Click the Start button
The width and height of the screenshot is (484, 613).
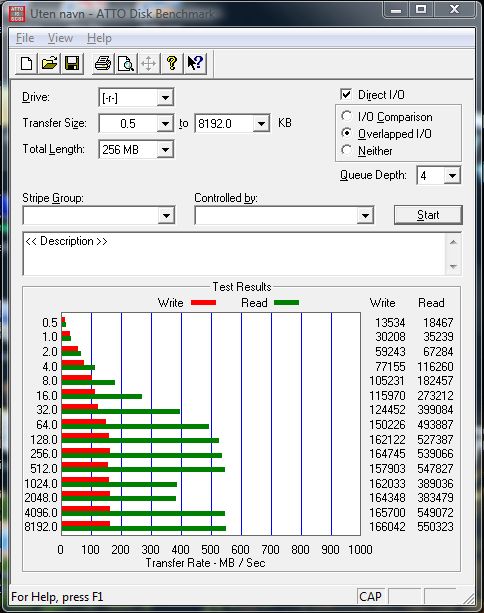pyautogui.click(x=428, y=215)
